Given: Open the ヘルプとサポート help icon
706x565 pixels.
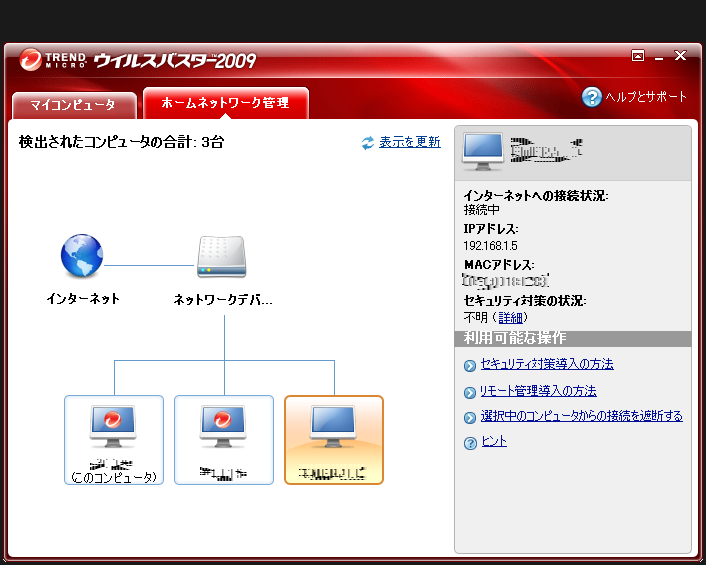Looking at the screenshot, I should 592,97.
